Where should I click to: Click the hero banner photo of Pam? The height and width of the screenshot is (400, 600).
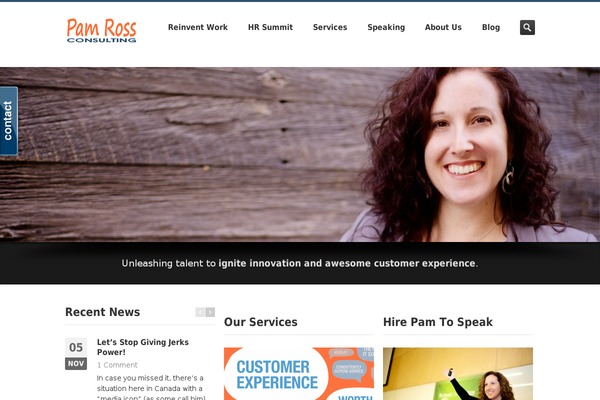(x=300, y=154)
